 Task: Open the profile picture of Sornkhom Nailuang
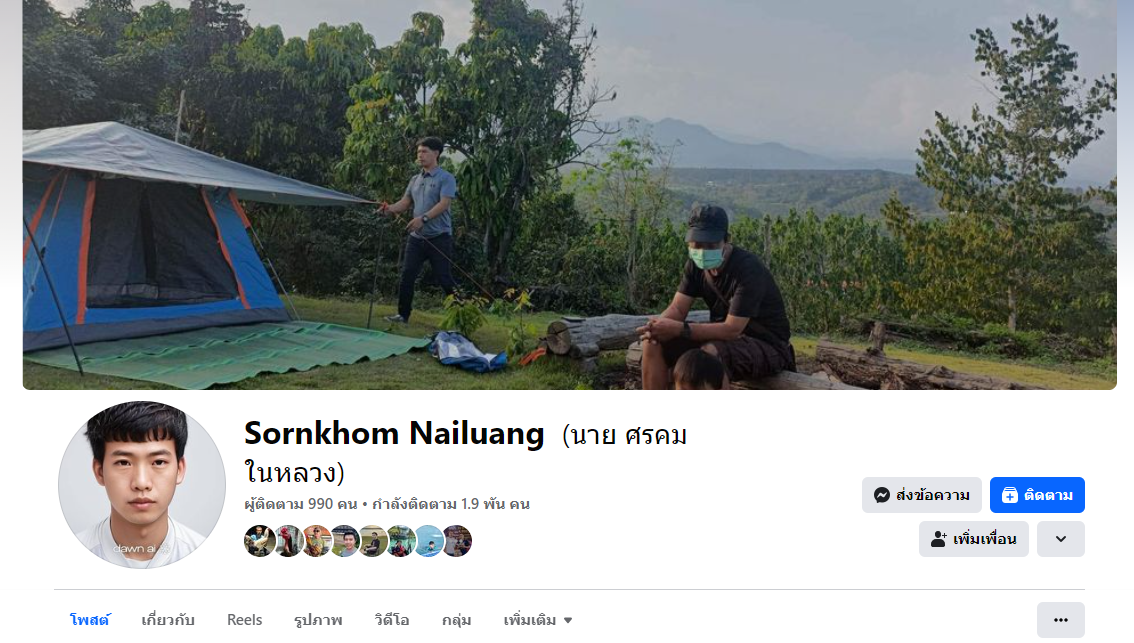(142, 485)
